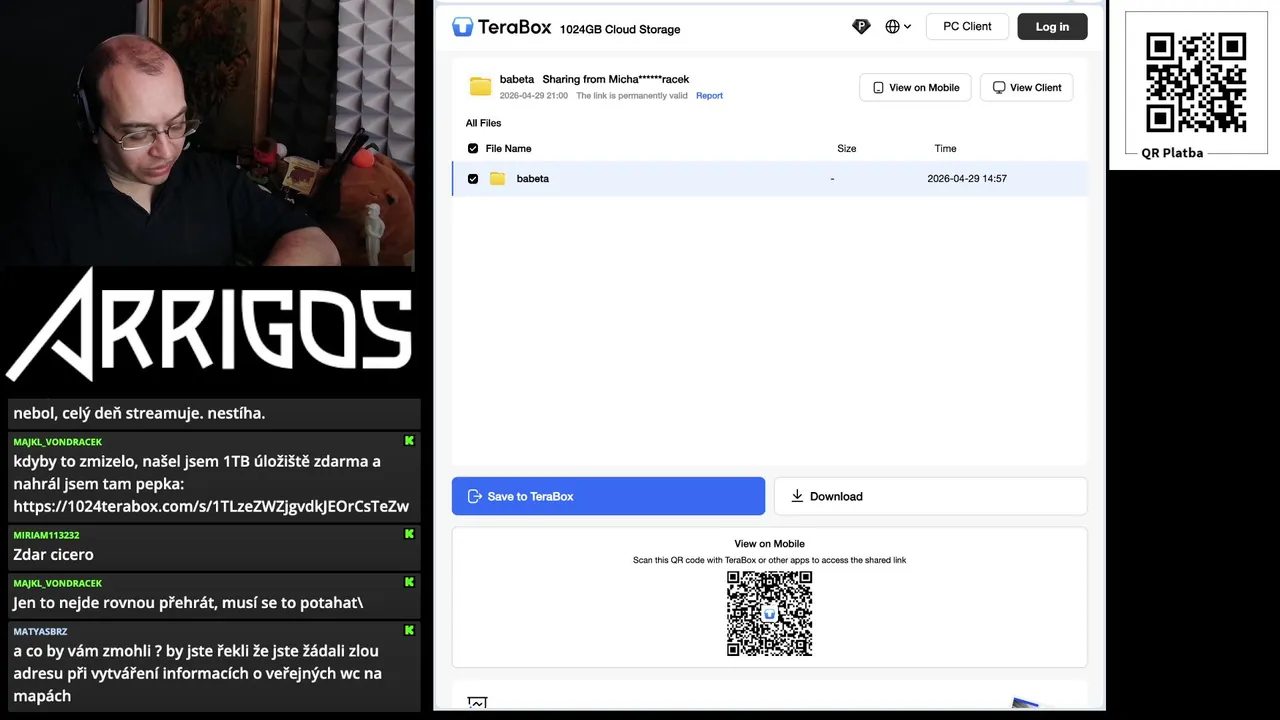1280x720 pixels.
Task: Uncheck the babeta folder row checkbox
Action: (473, 179)
